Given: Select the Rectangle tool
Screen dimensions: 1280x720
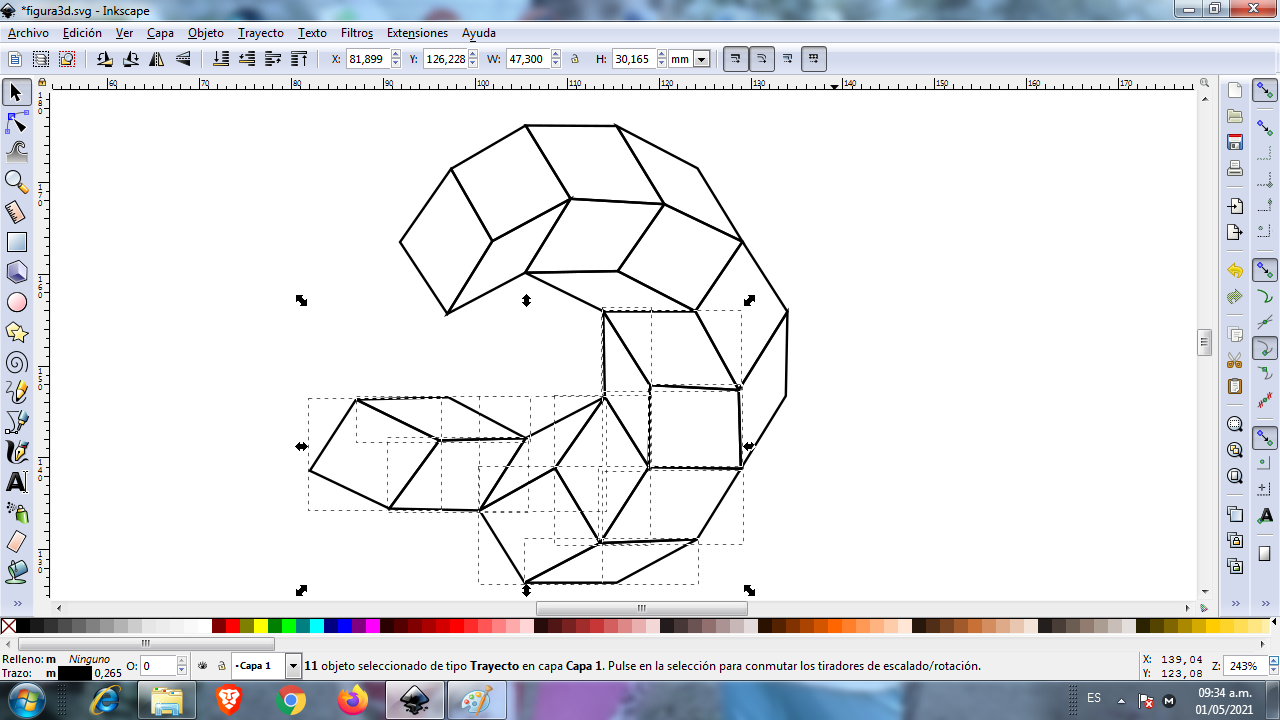Looking at the screenshot, I should click(x=16, y=242).
